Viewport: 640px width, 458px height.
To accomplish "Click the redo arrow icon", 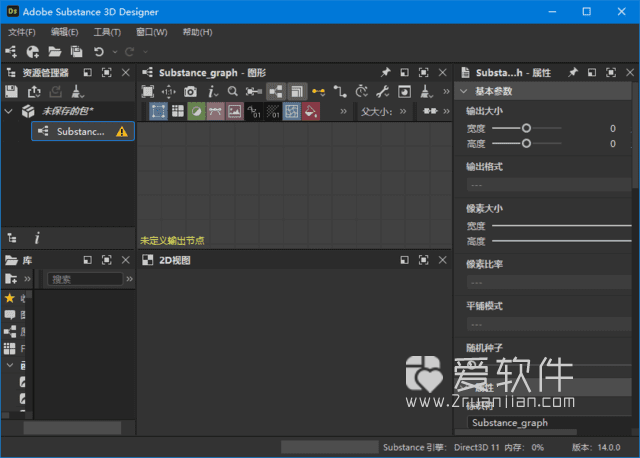I will (130, 51).
